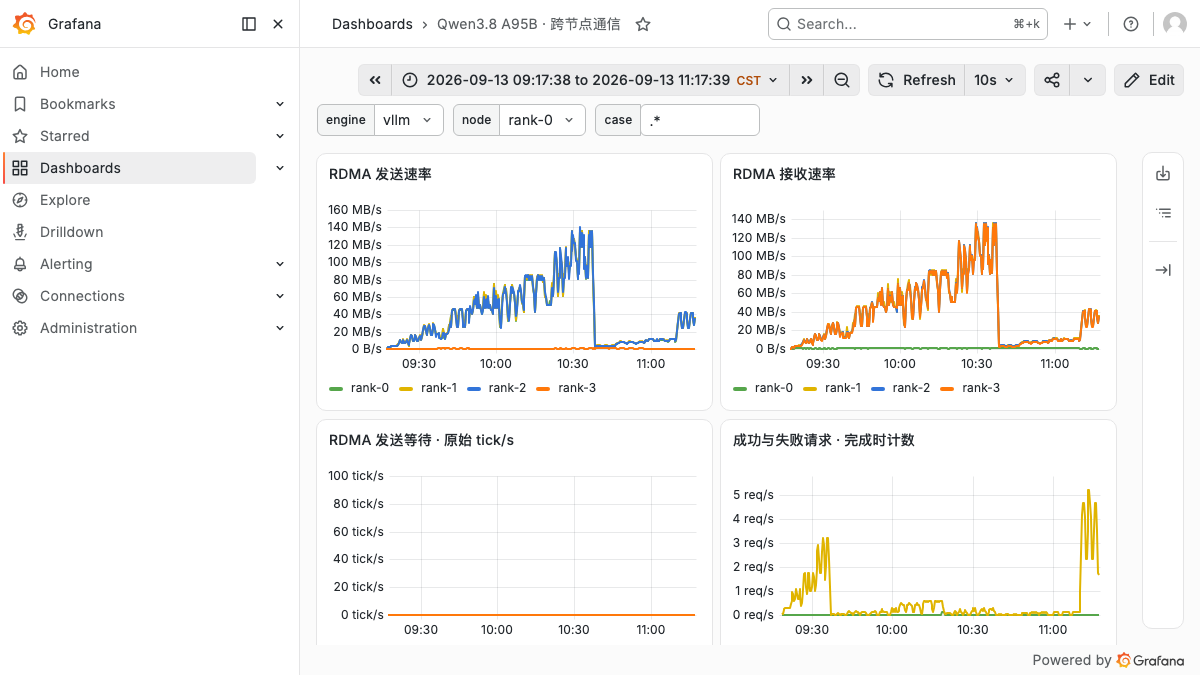Expand the Administration section chevron

pyautogui.click(x=280, y=328)
